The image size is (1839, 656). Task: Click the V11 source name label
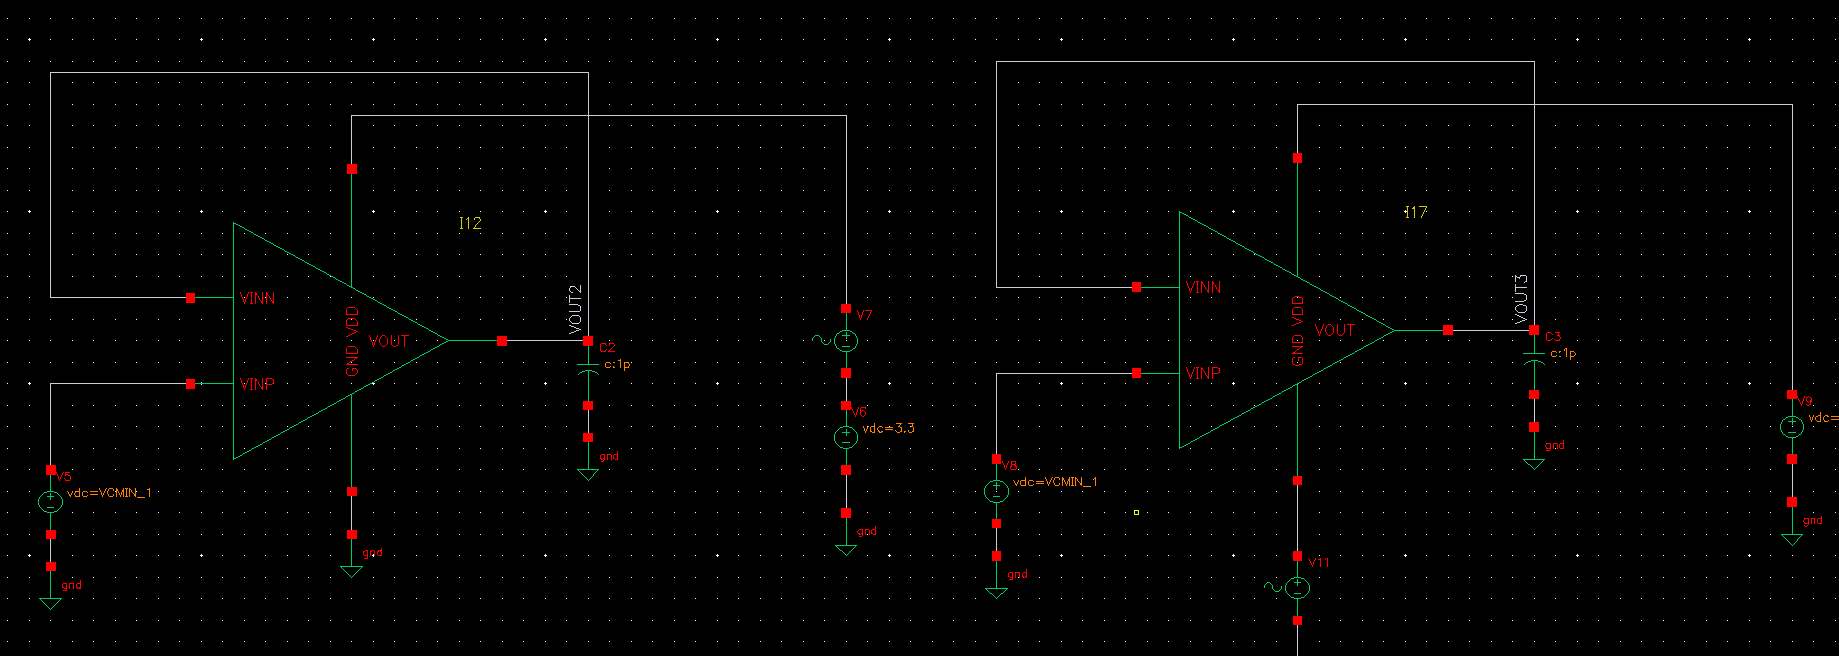tap(1319, 562)
